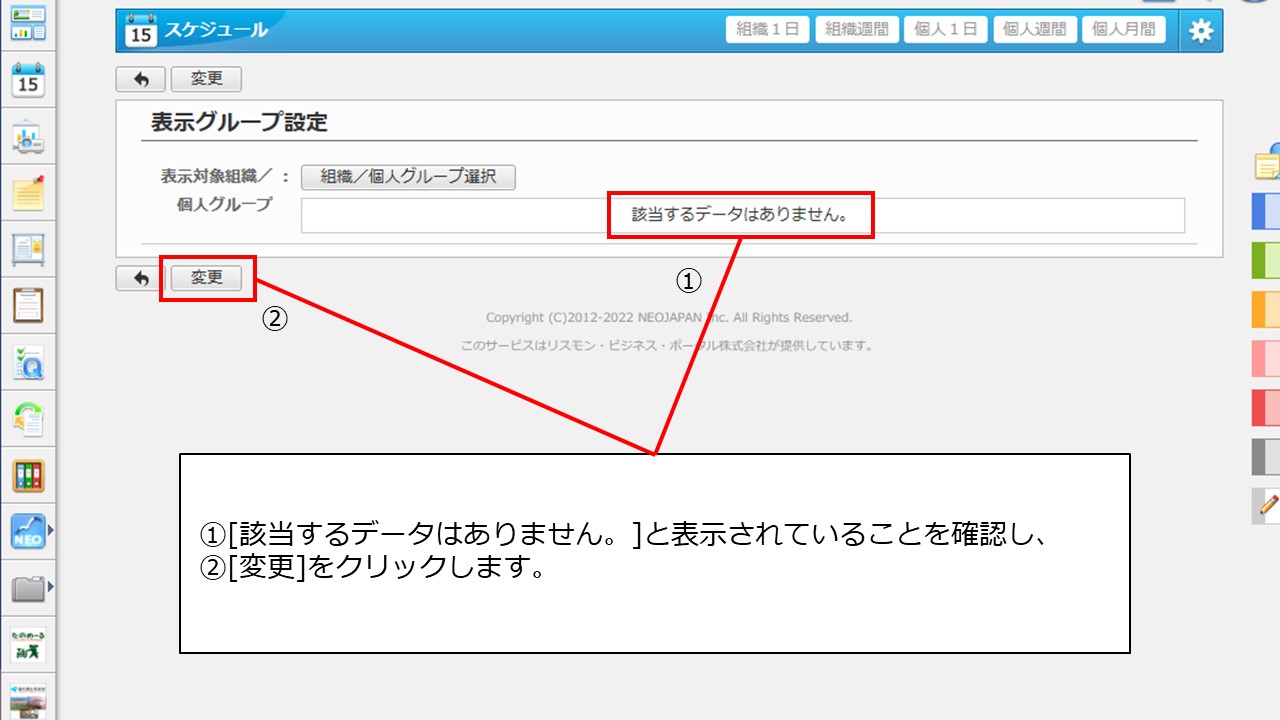The image size is (1280, 720).
Task: Open the brown clipboard icon in the sidebar
Action: pos(28,305)
